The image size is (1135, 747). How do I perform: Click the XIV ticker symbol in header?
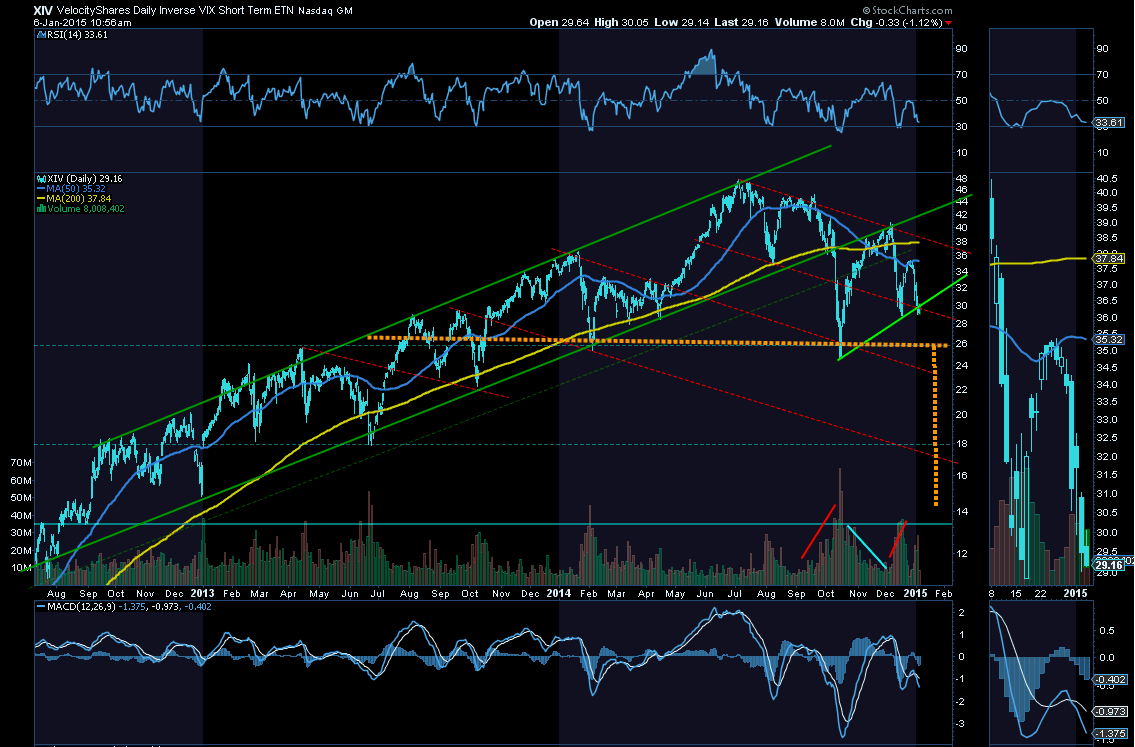tap(42, 11)
